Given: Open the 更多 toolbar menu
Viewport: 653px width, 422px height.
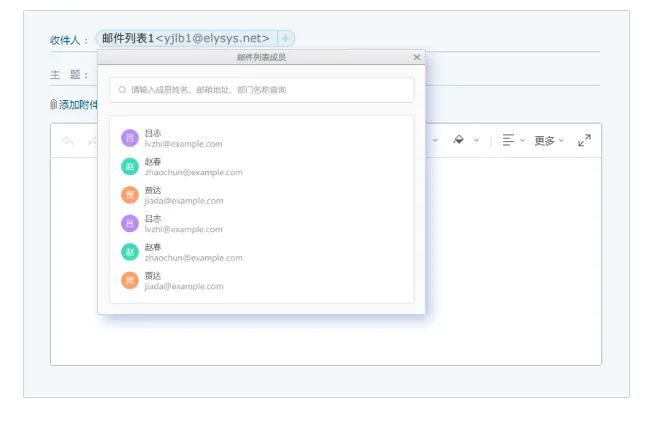Looking at the screenshot, I should coord(548,141).
